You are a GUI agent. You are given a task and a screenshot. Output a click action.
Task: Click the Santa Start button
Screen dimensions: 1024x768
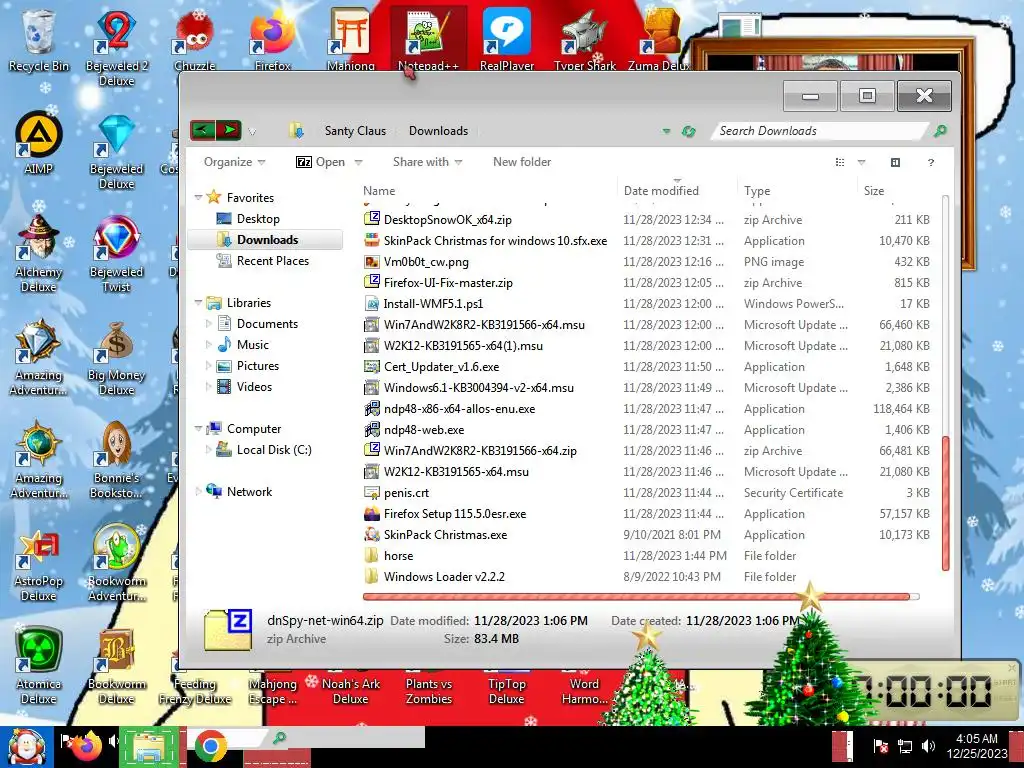pyautogui.click(x=26, y=747)
